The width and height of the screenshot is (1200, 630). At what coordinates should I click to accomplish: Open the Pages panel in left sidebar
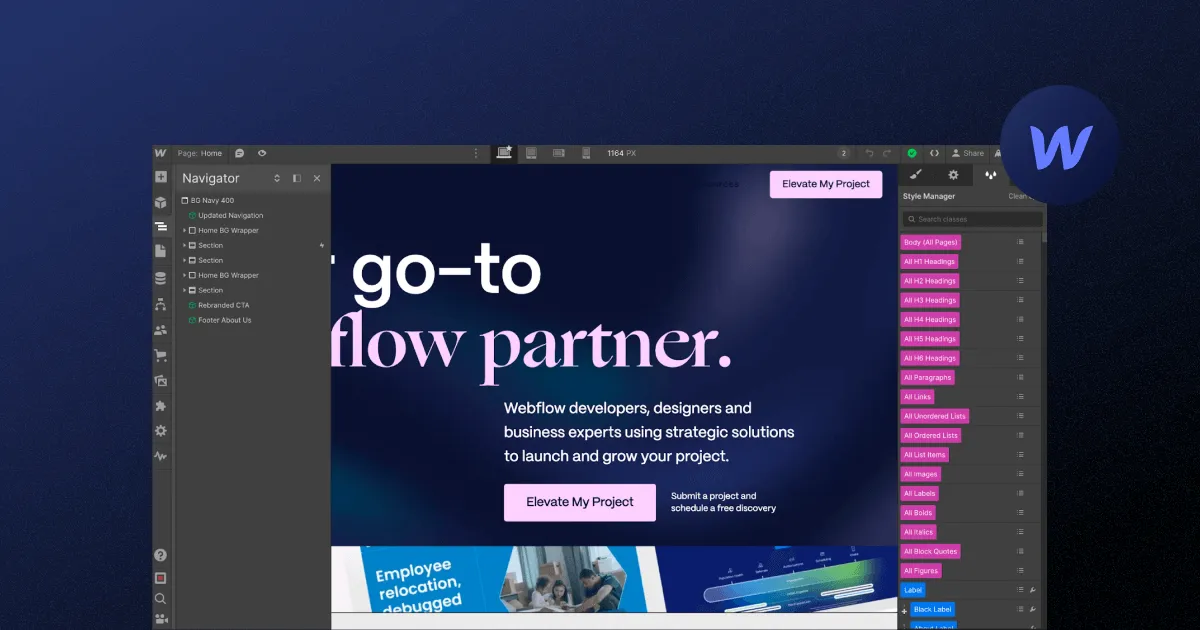pos(160,251)
